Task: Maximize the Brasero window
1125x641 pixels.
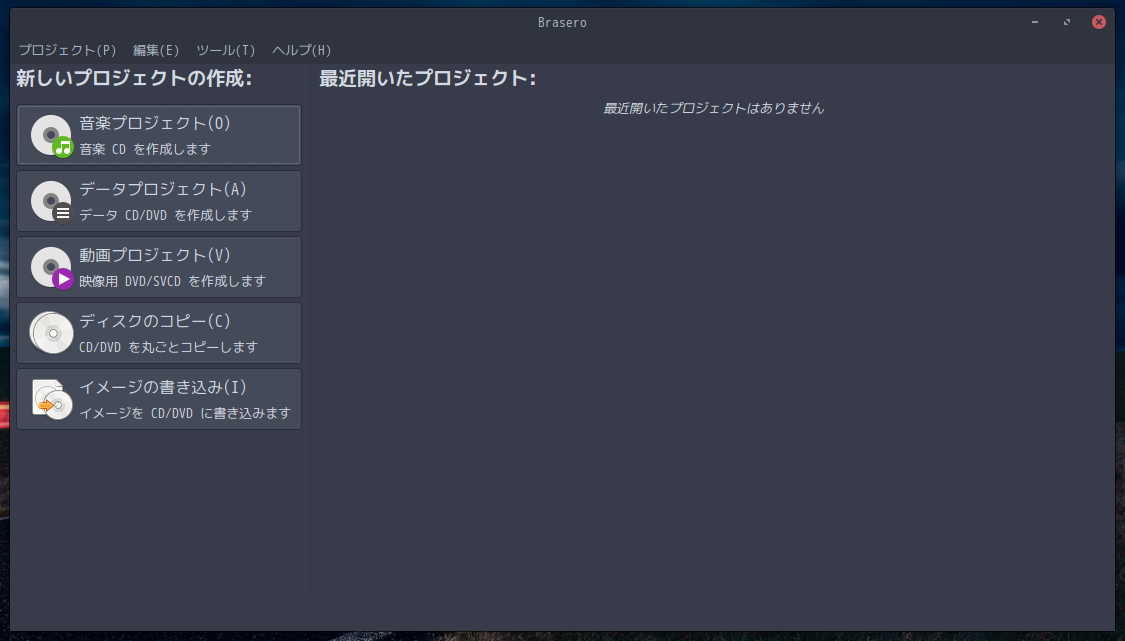Action: tap(1067, 22)
